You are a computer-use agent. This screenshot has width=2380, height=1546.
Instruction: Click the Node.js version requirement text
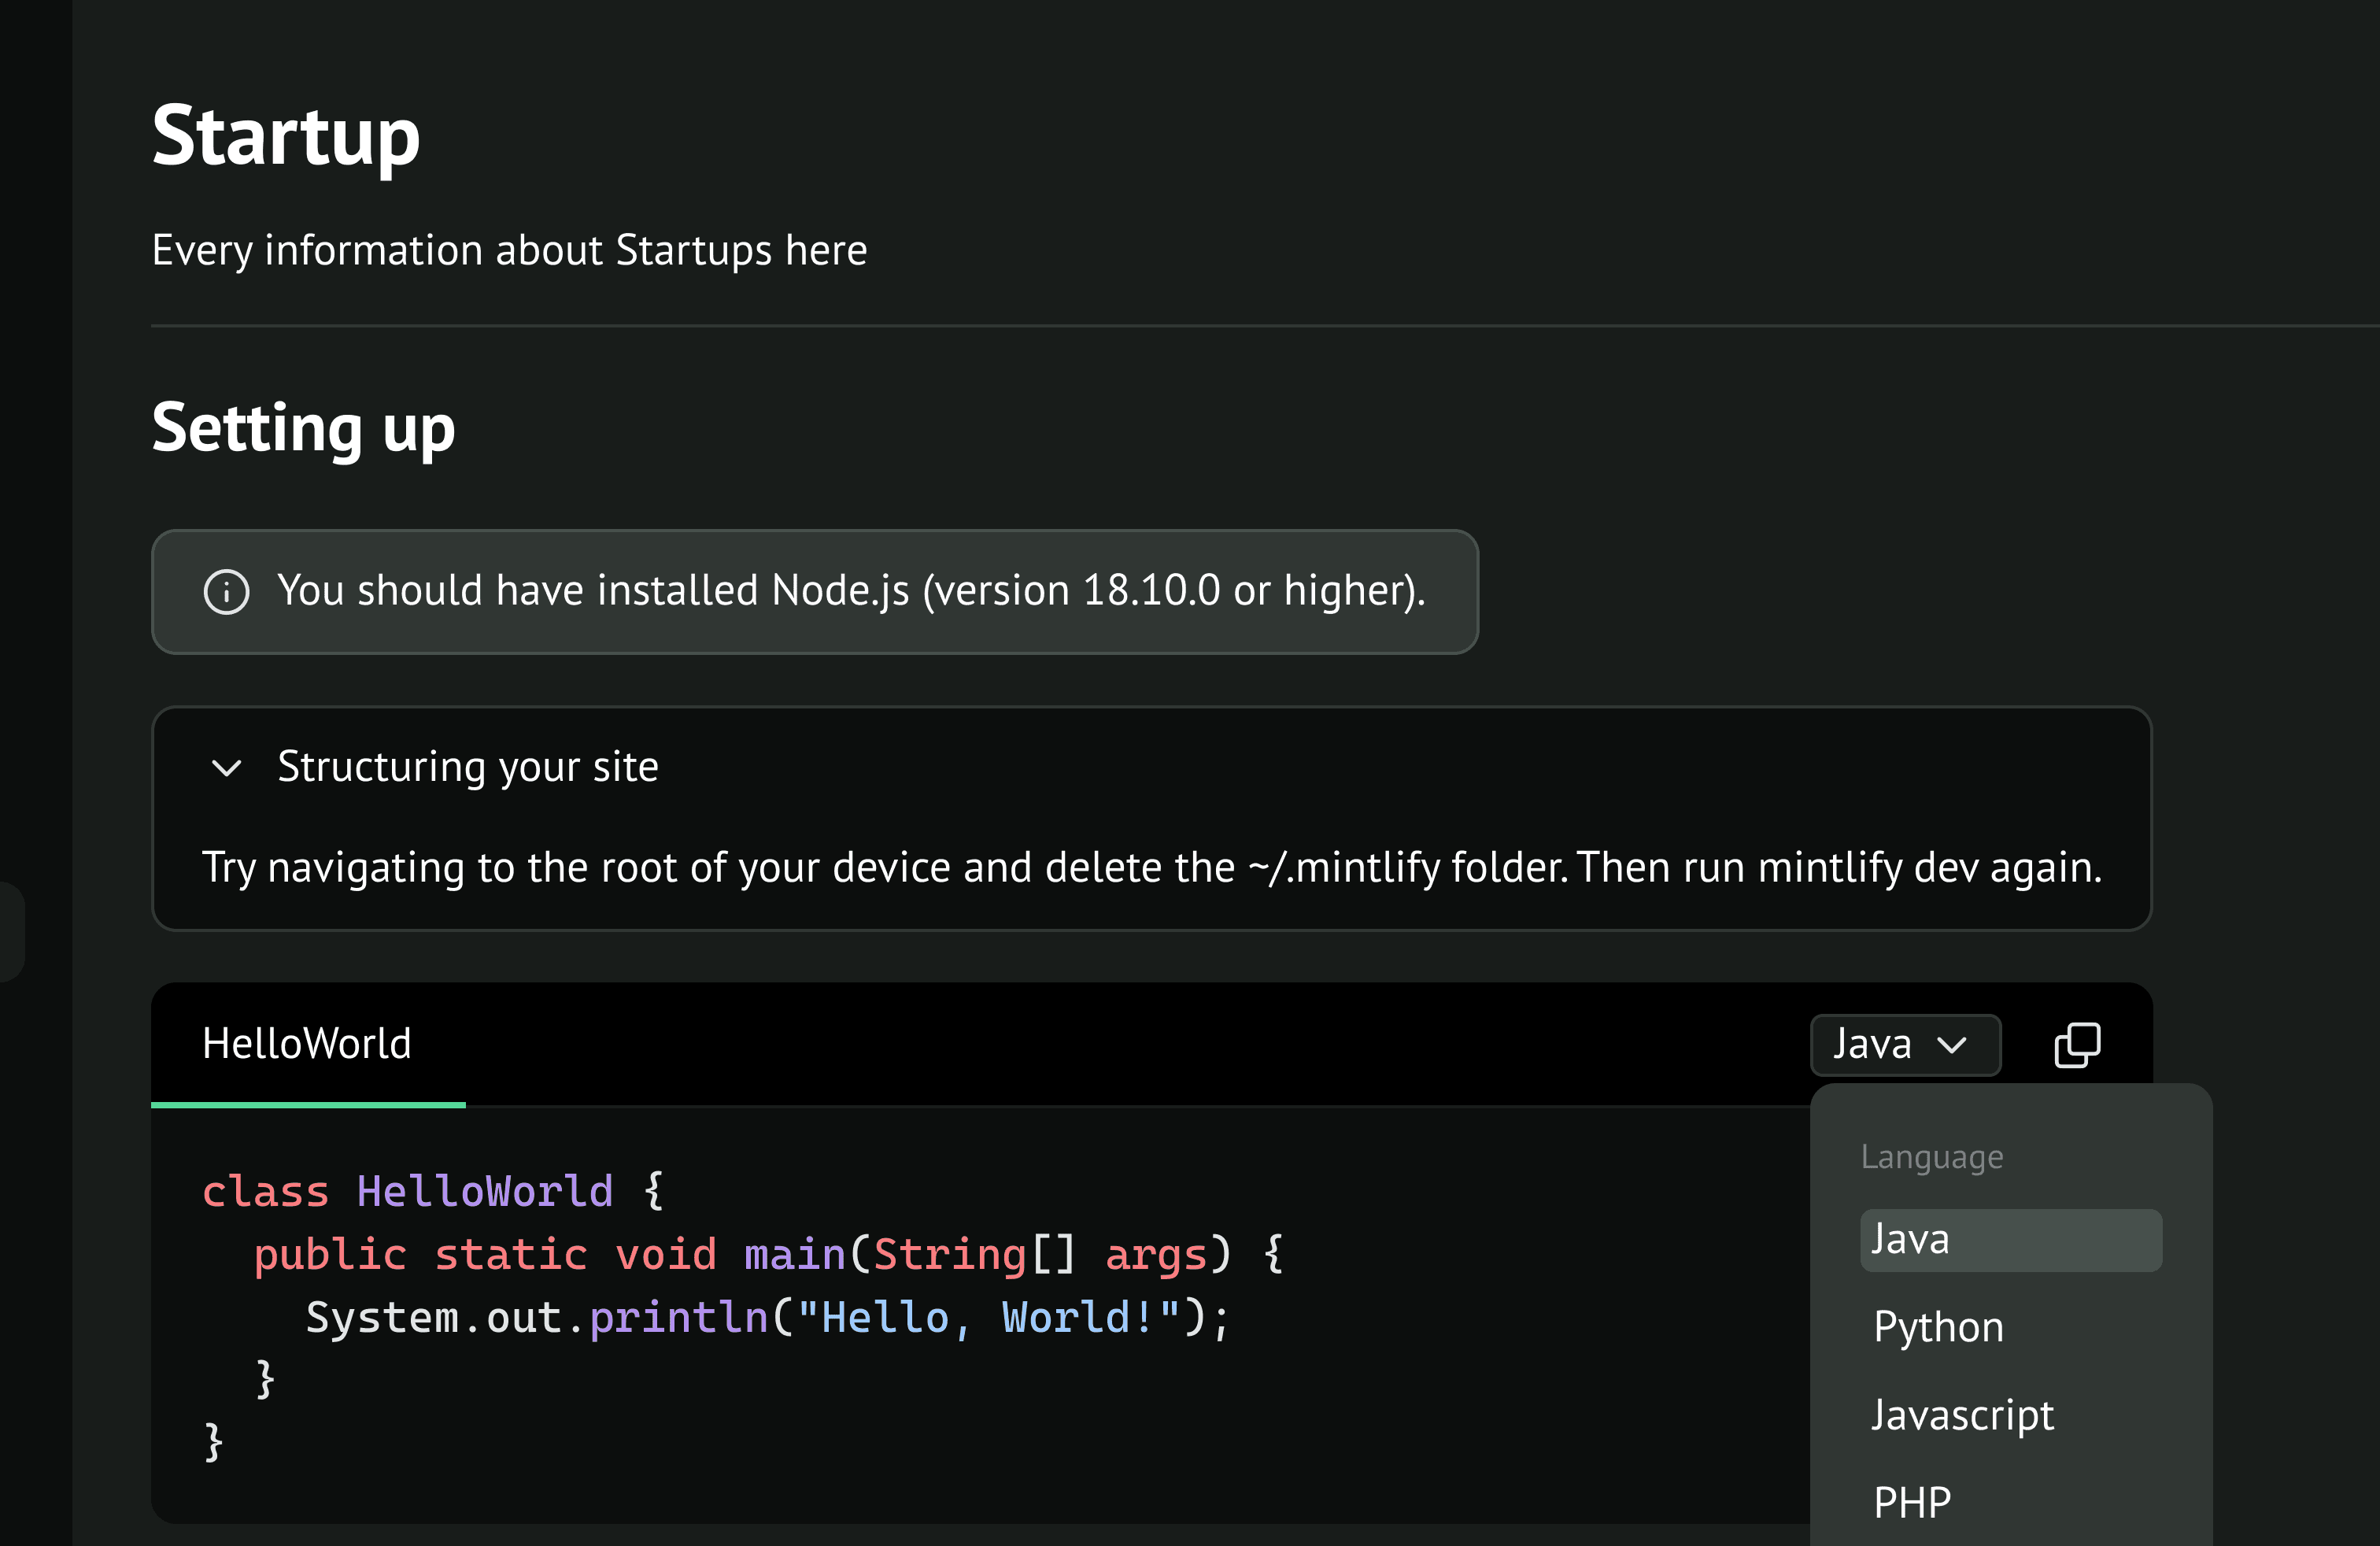pyautogui.click(x=851, y=591)
